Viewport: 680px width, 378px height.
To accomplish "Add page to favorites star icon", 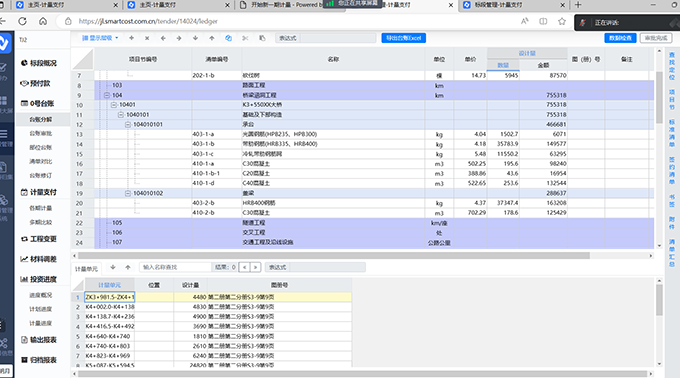I will pos(562,21).
